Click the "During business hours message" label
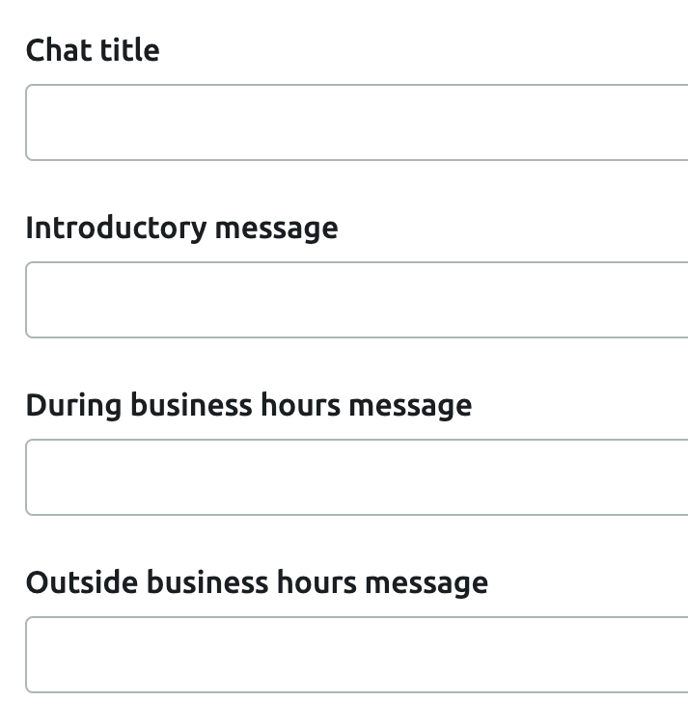688x728 pixels. tap(248, 405)
